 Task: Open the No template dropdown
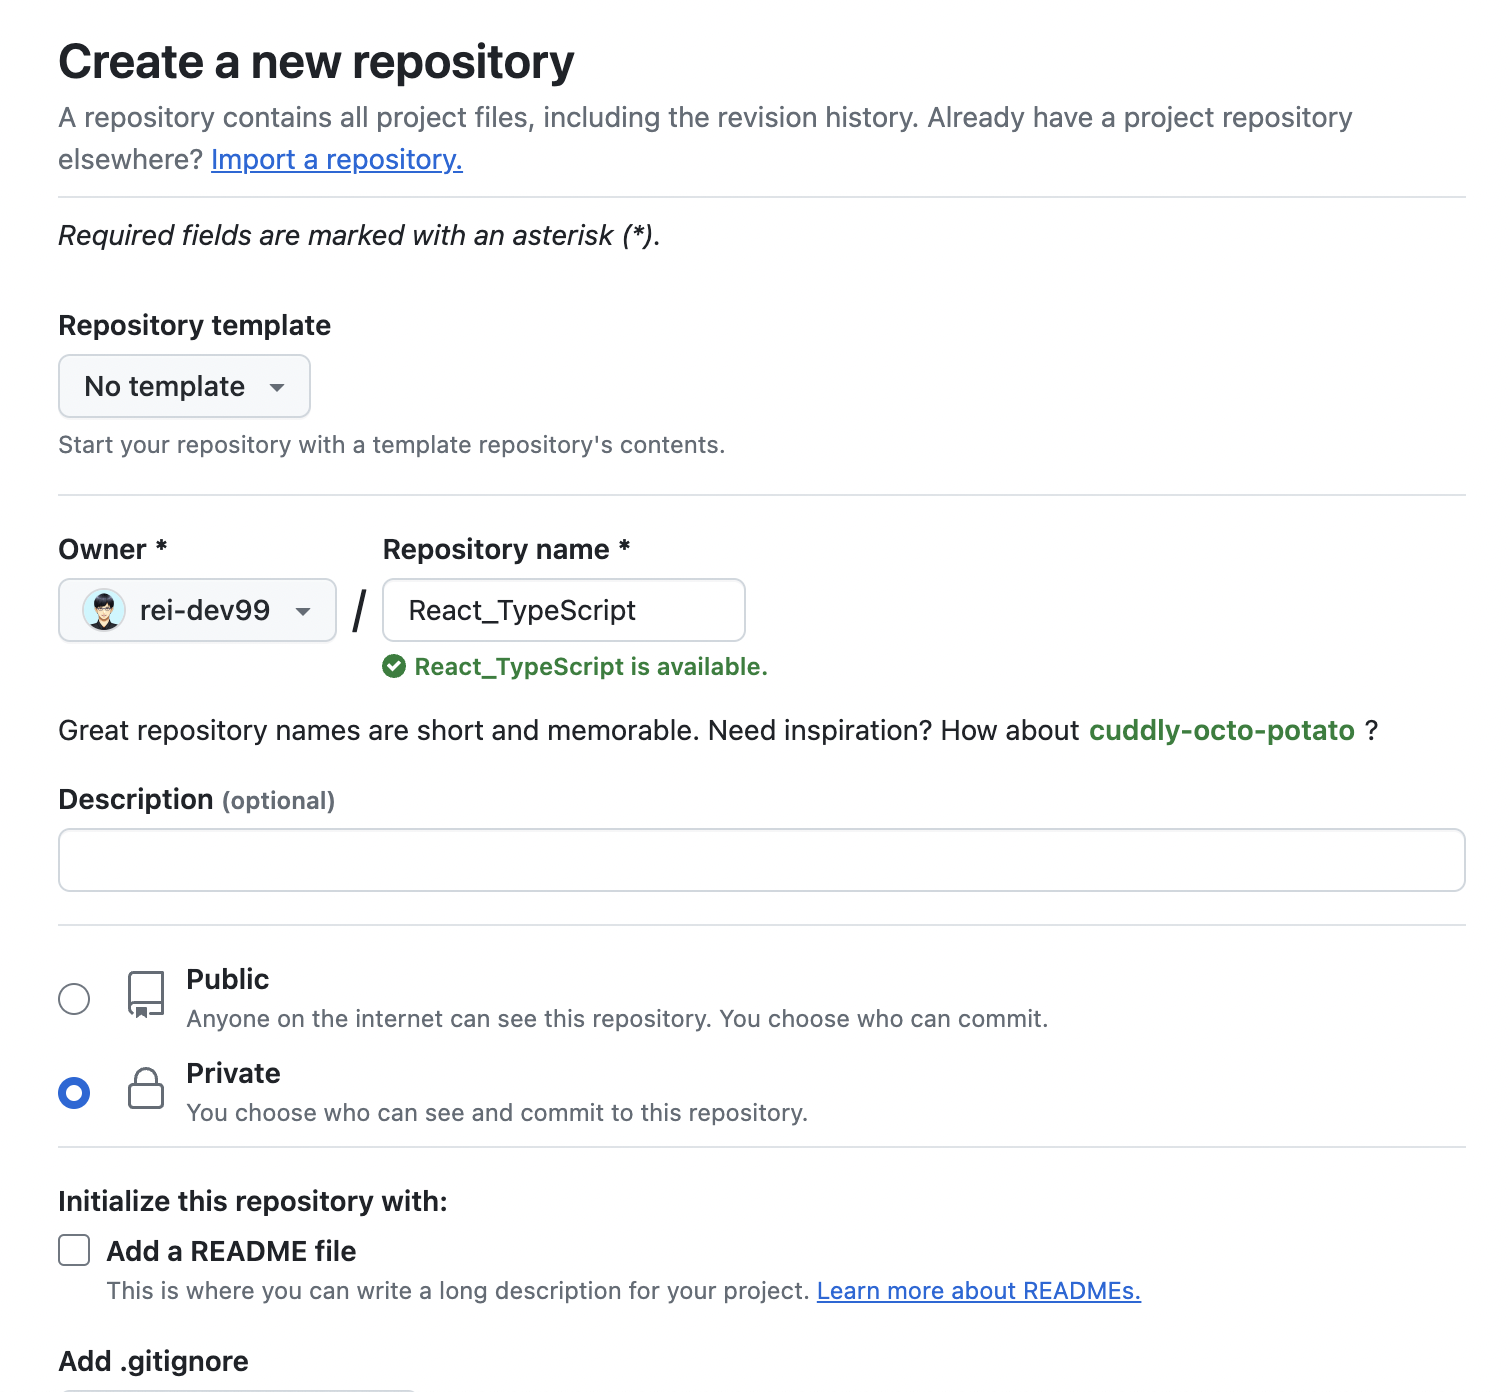(184, 386)
